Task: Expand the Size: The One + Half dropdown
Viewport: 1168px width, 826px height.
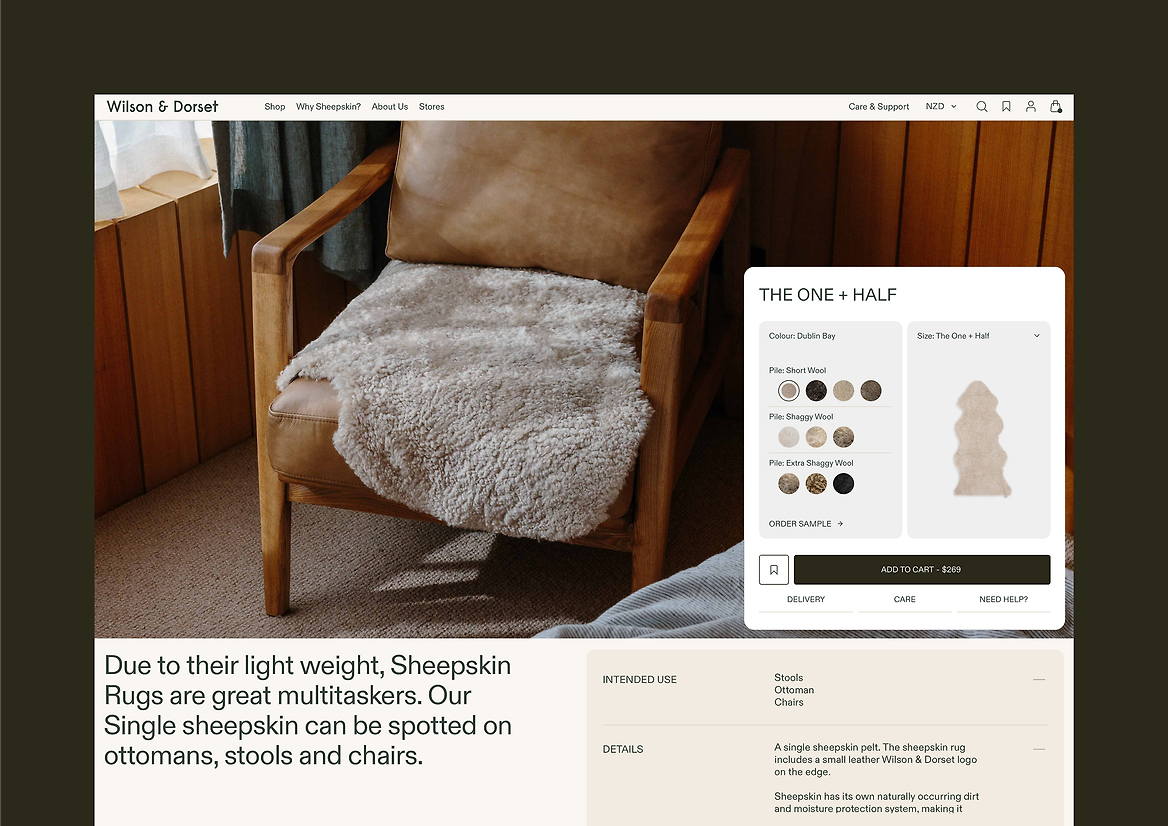Action: (x=979, y=336)
